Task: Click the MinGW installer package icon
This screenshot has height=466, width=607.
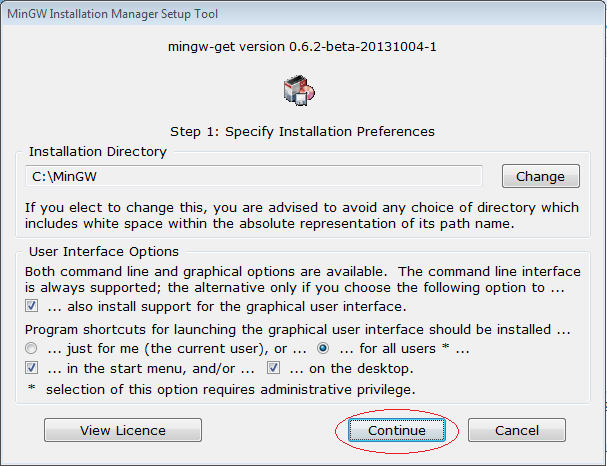Action: pos(299,90)
